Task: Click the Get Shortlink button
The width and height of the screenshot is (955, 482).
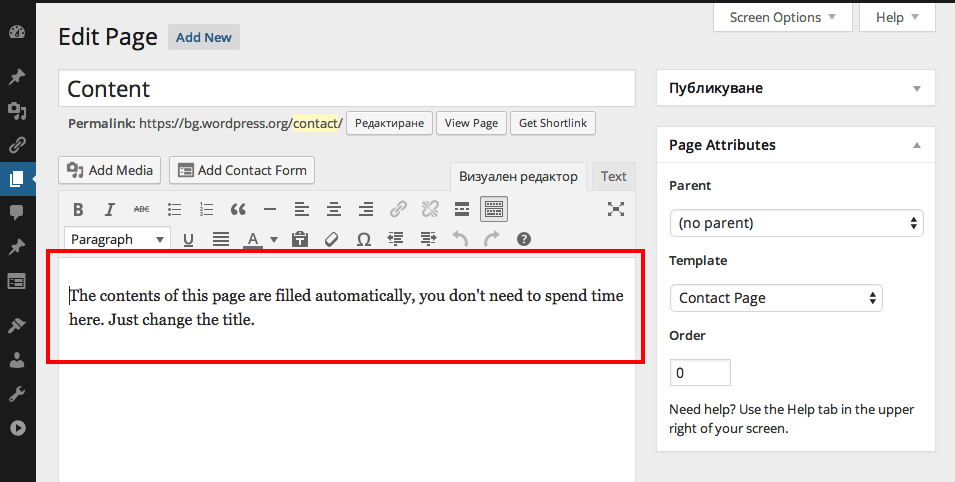Action: tap(553, 123)
